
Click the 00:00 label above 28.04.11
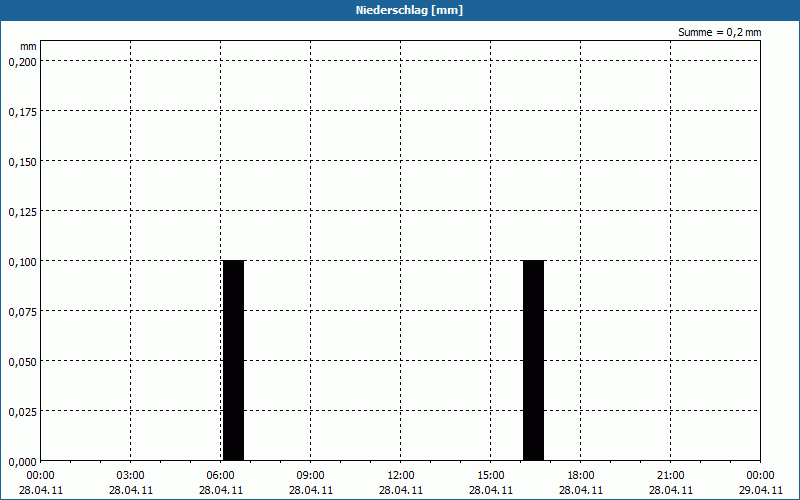(41, 475)
